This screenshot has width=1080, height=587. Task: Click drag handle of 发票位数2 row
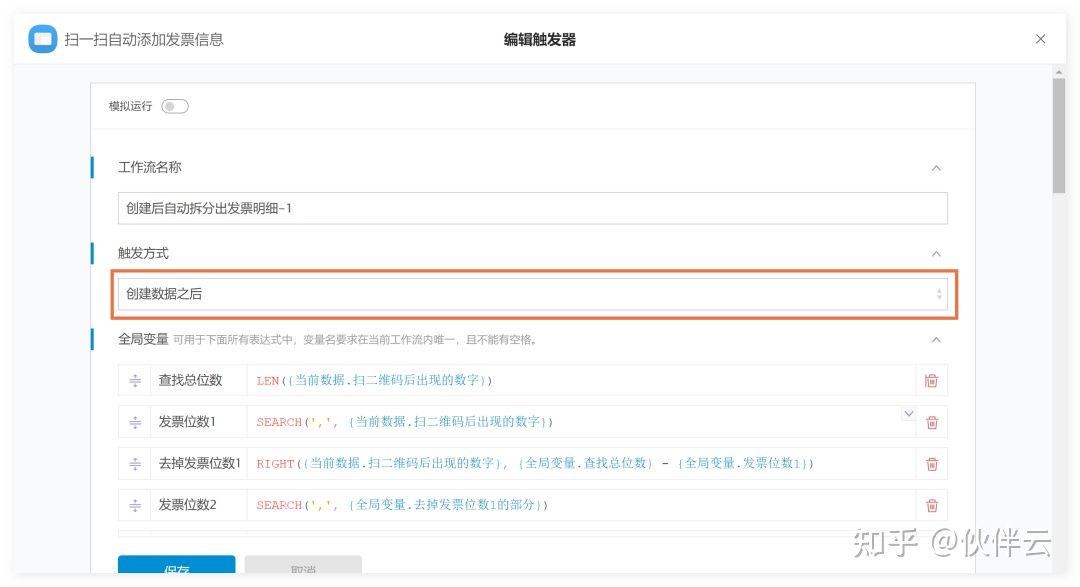(135, 506)
